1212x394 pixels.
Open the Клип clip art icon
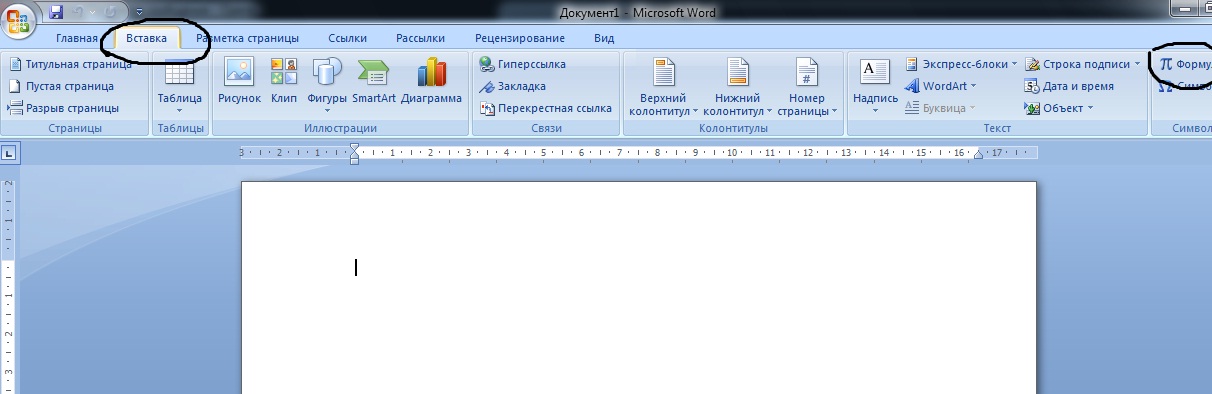[x=284, y=72]
